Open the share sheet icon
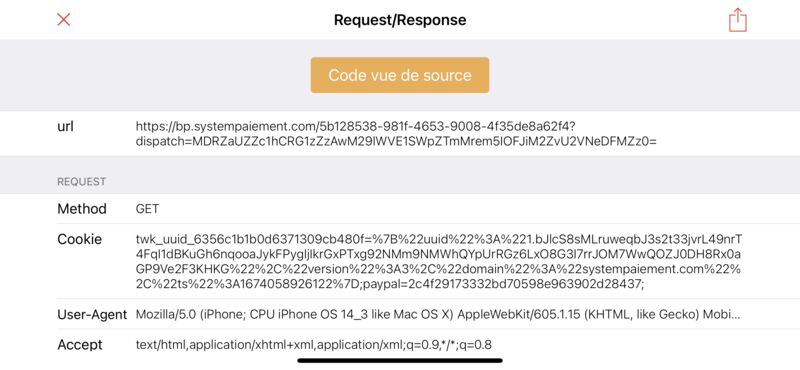800x370 pixels. click(737, 20)
